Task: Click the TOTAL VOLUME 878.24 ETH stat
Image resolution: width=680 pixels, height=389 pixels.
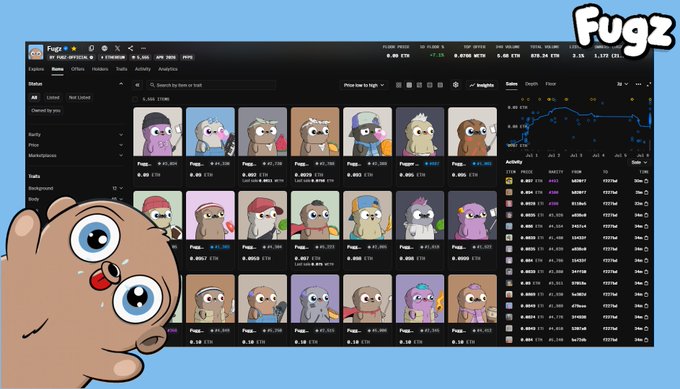Action: [545, 52]
